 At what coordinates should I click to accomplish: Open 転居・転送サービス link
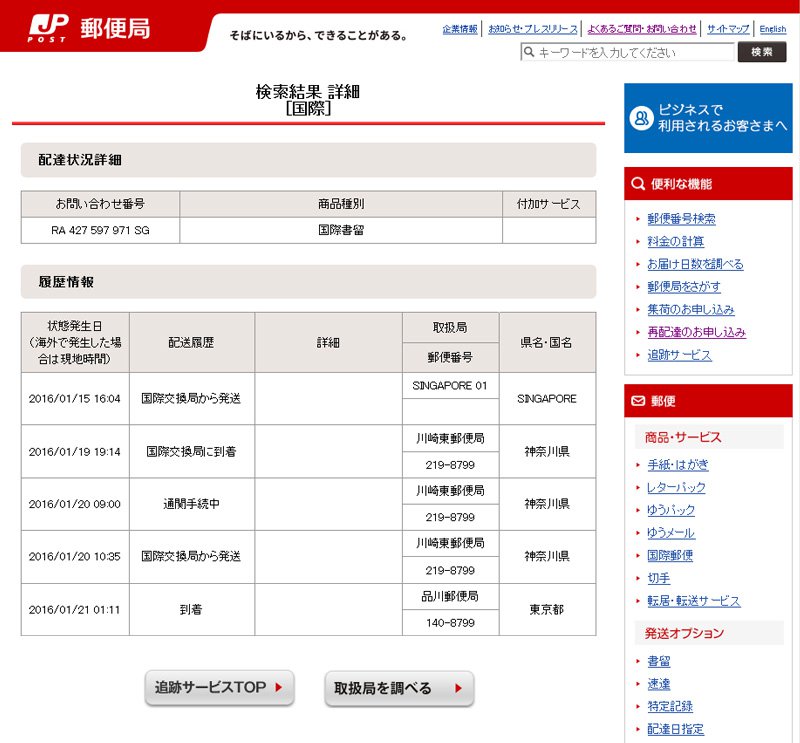click(x=693, y=601)
